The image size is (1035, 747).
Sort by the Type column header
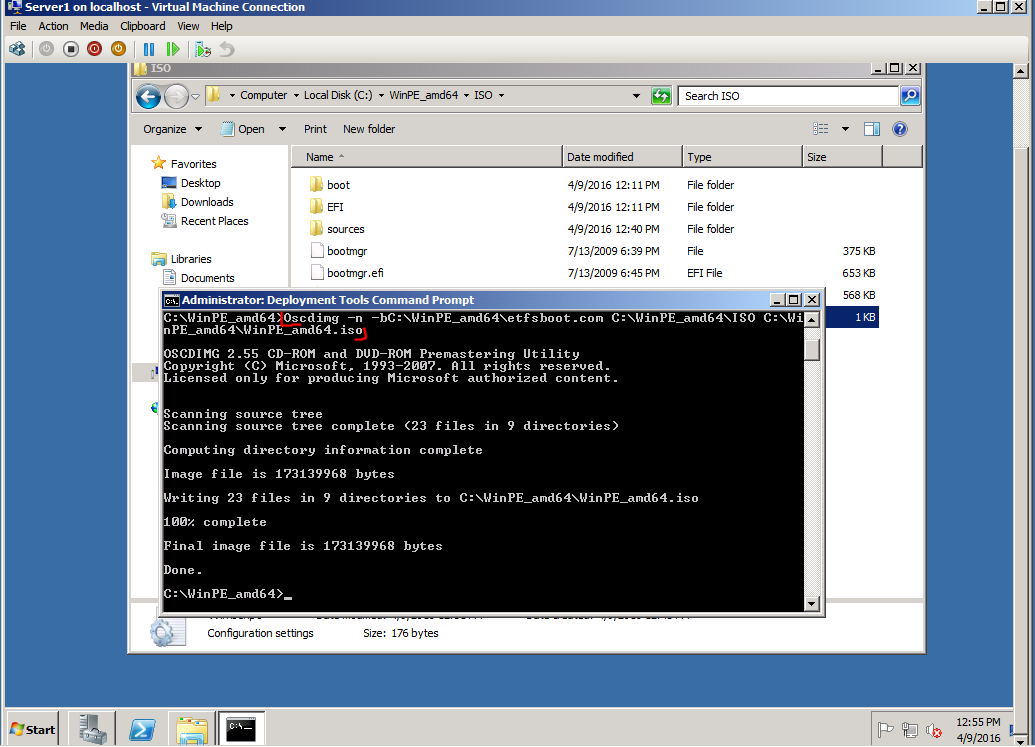click(743, 157)
